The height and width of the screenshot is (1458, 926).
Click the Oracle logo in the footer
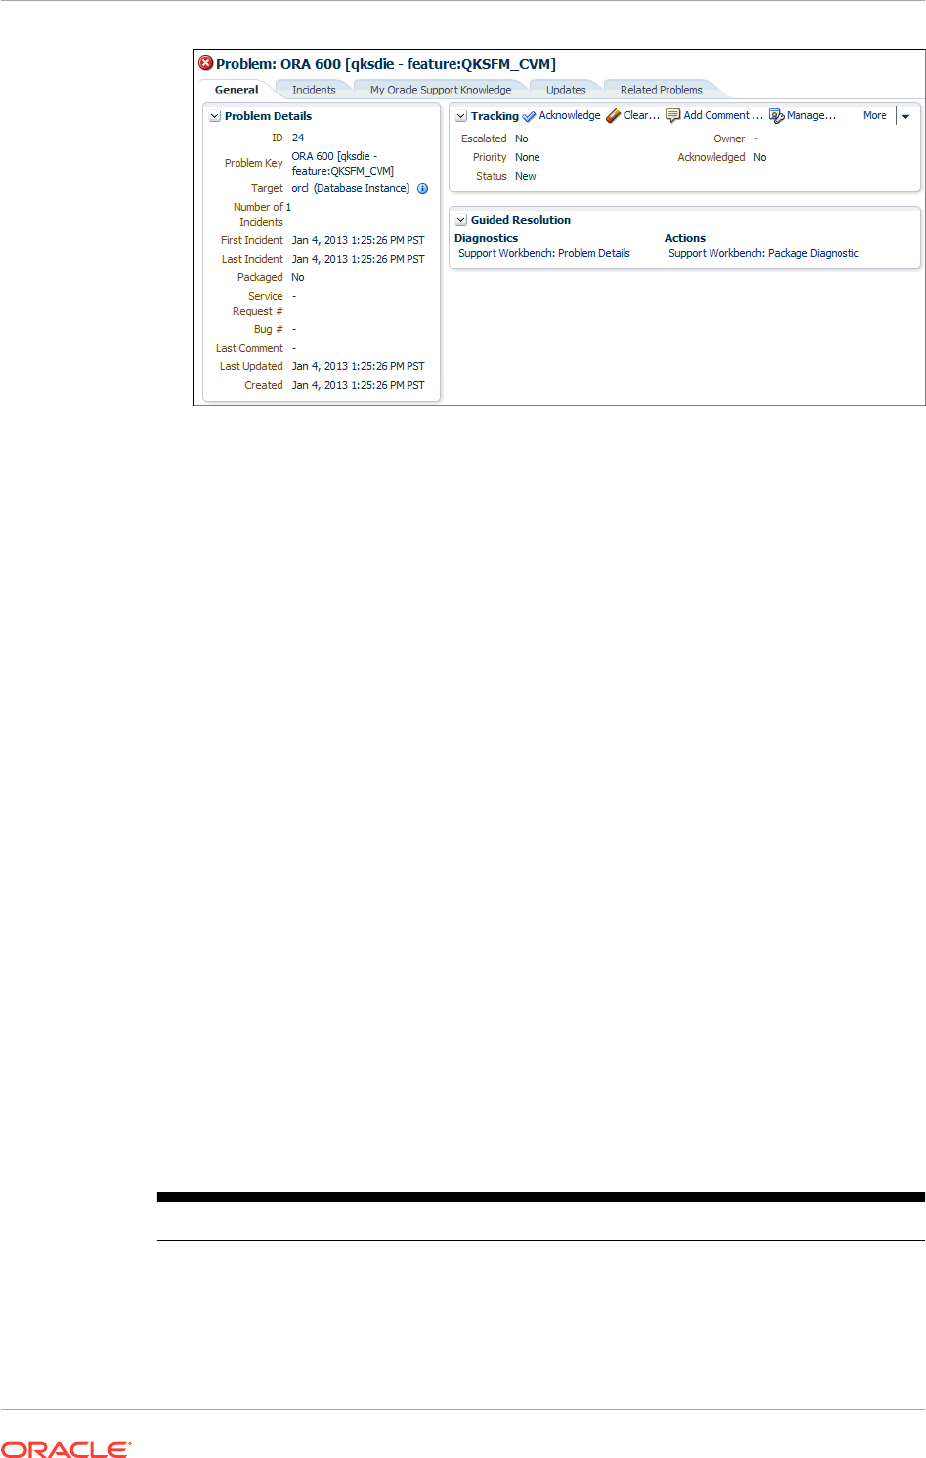pyautogui.click(x=66, y=1449)
